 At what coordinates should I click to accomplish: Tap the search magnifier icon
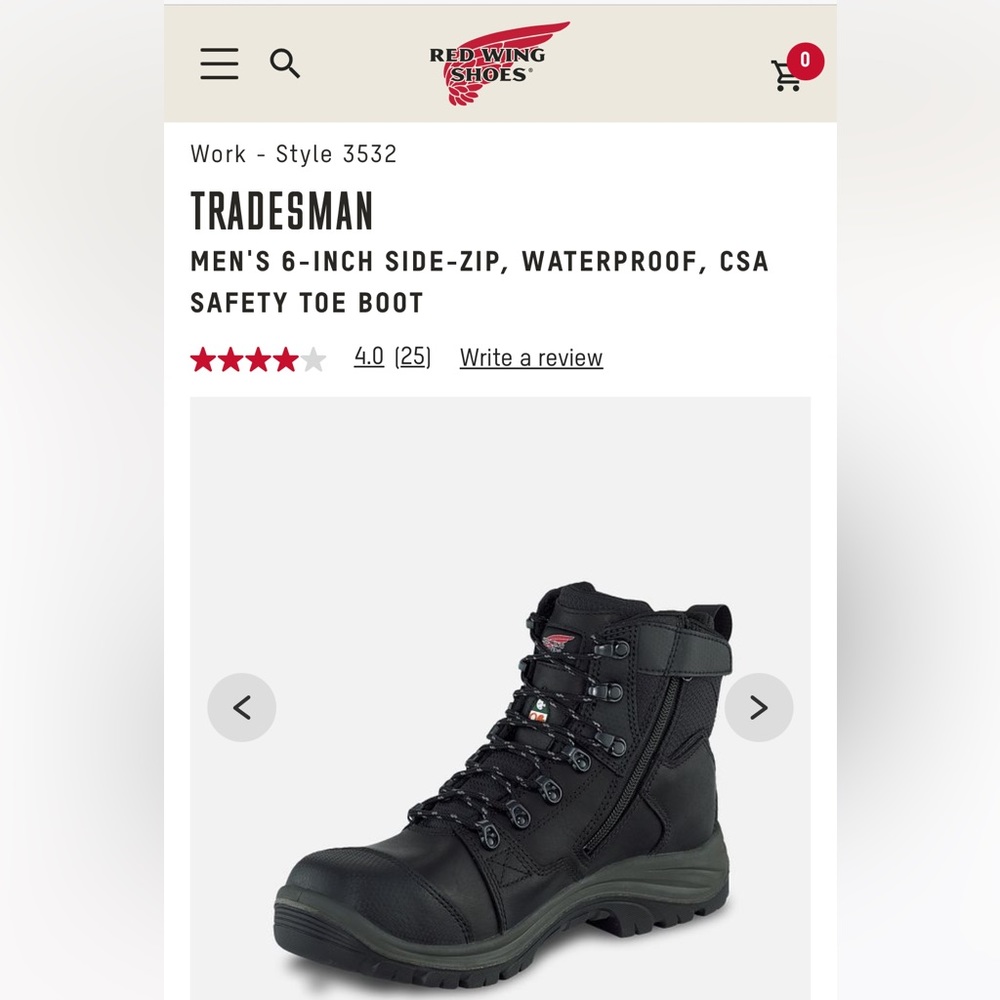(x=284, y=63)
